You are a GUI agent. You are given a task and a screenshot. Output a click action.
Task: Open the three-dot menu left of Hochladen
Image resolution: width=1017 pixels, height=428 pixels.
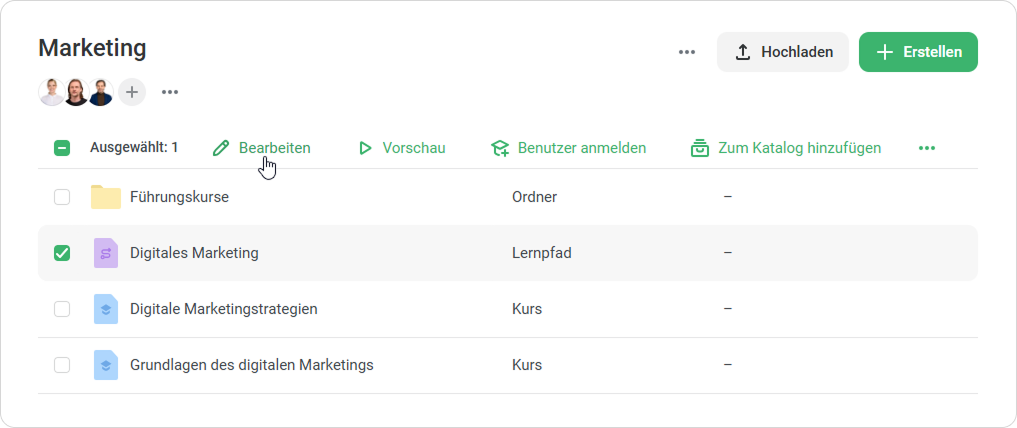point(687,52)
